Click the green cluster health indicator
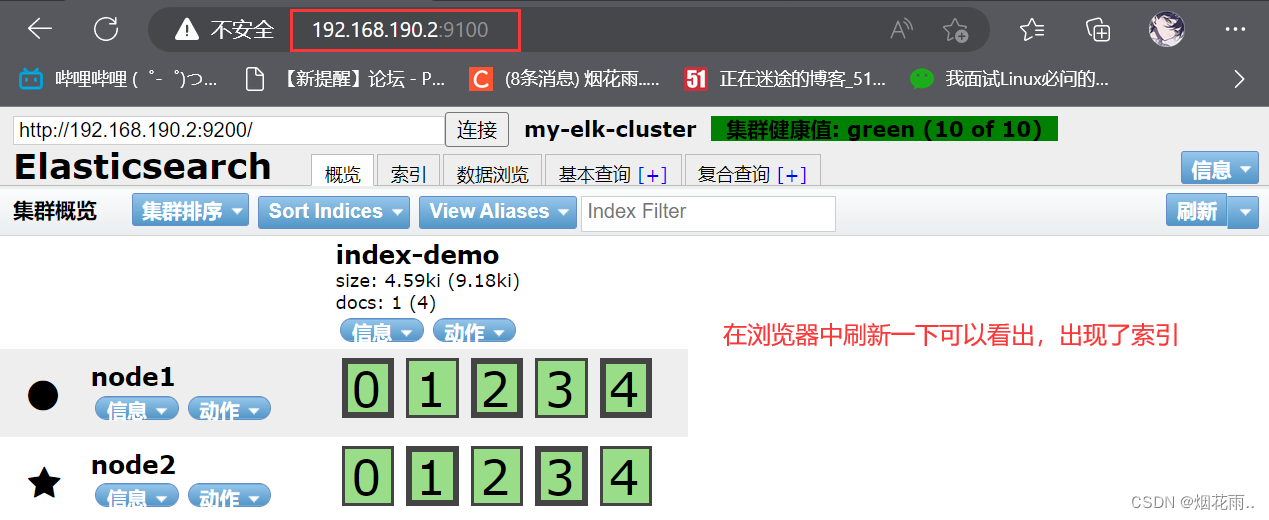This screenshot has width=1269, height=520. pyautogui.click(x=884, y=129)
